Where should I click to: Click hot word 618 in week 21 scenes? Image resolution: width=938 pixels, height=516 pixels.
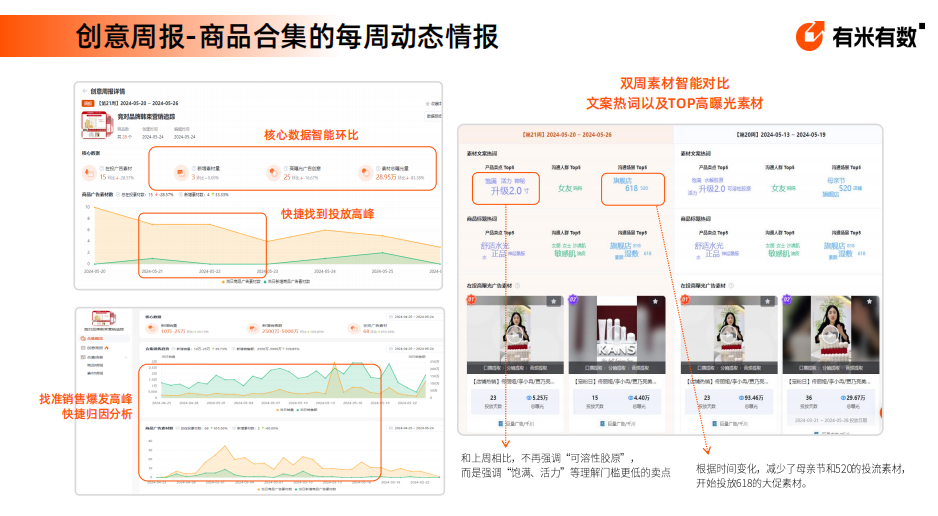(632, 188)
